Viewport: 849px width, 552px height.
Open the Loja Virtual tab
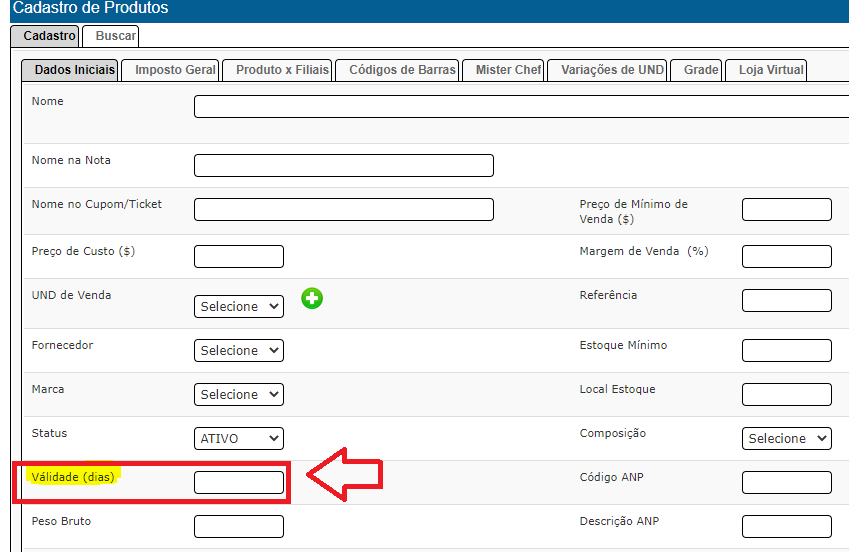(x=766, y=70)
